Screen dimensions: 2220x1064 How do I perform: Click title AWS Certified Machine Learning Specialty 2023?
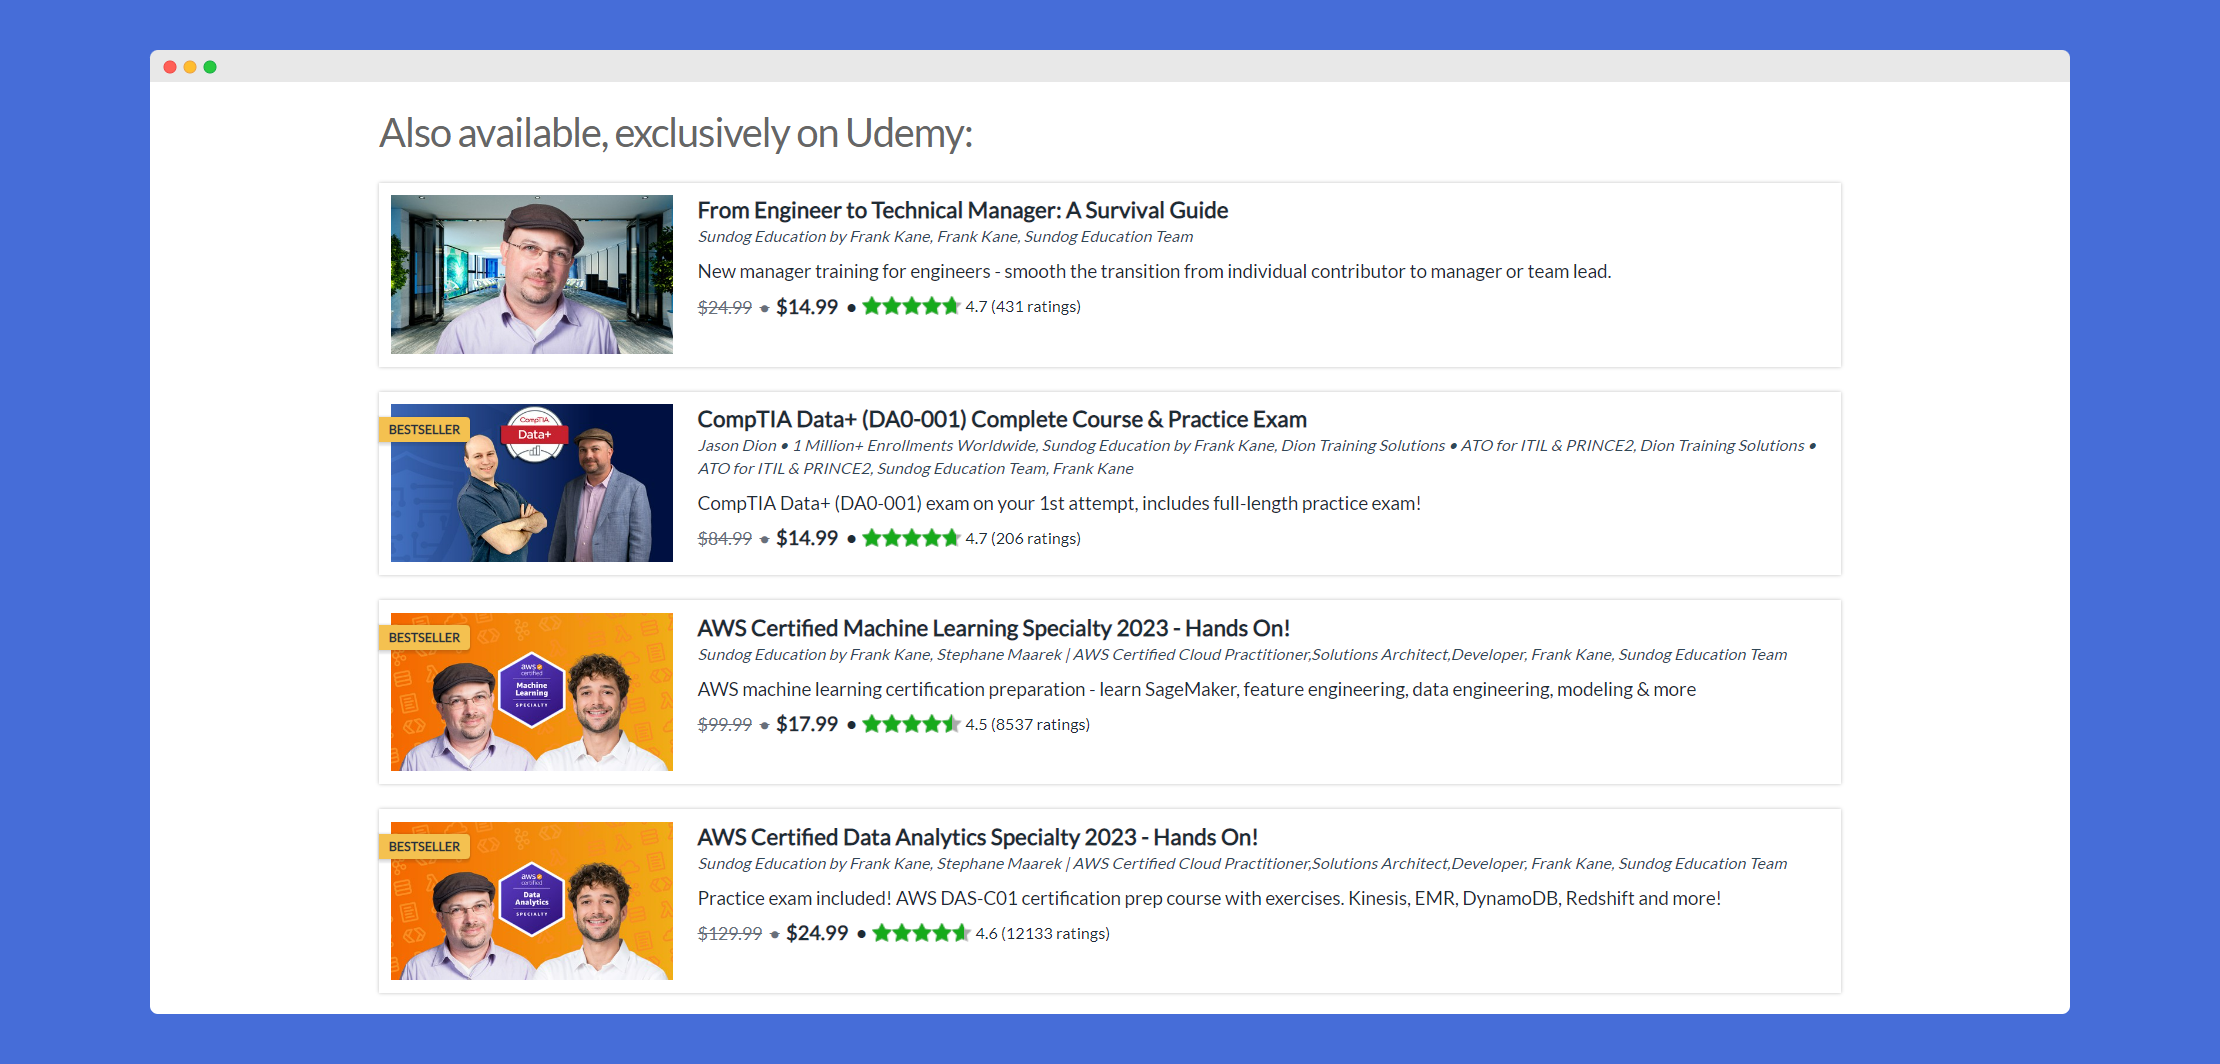[993, 628]
